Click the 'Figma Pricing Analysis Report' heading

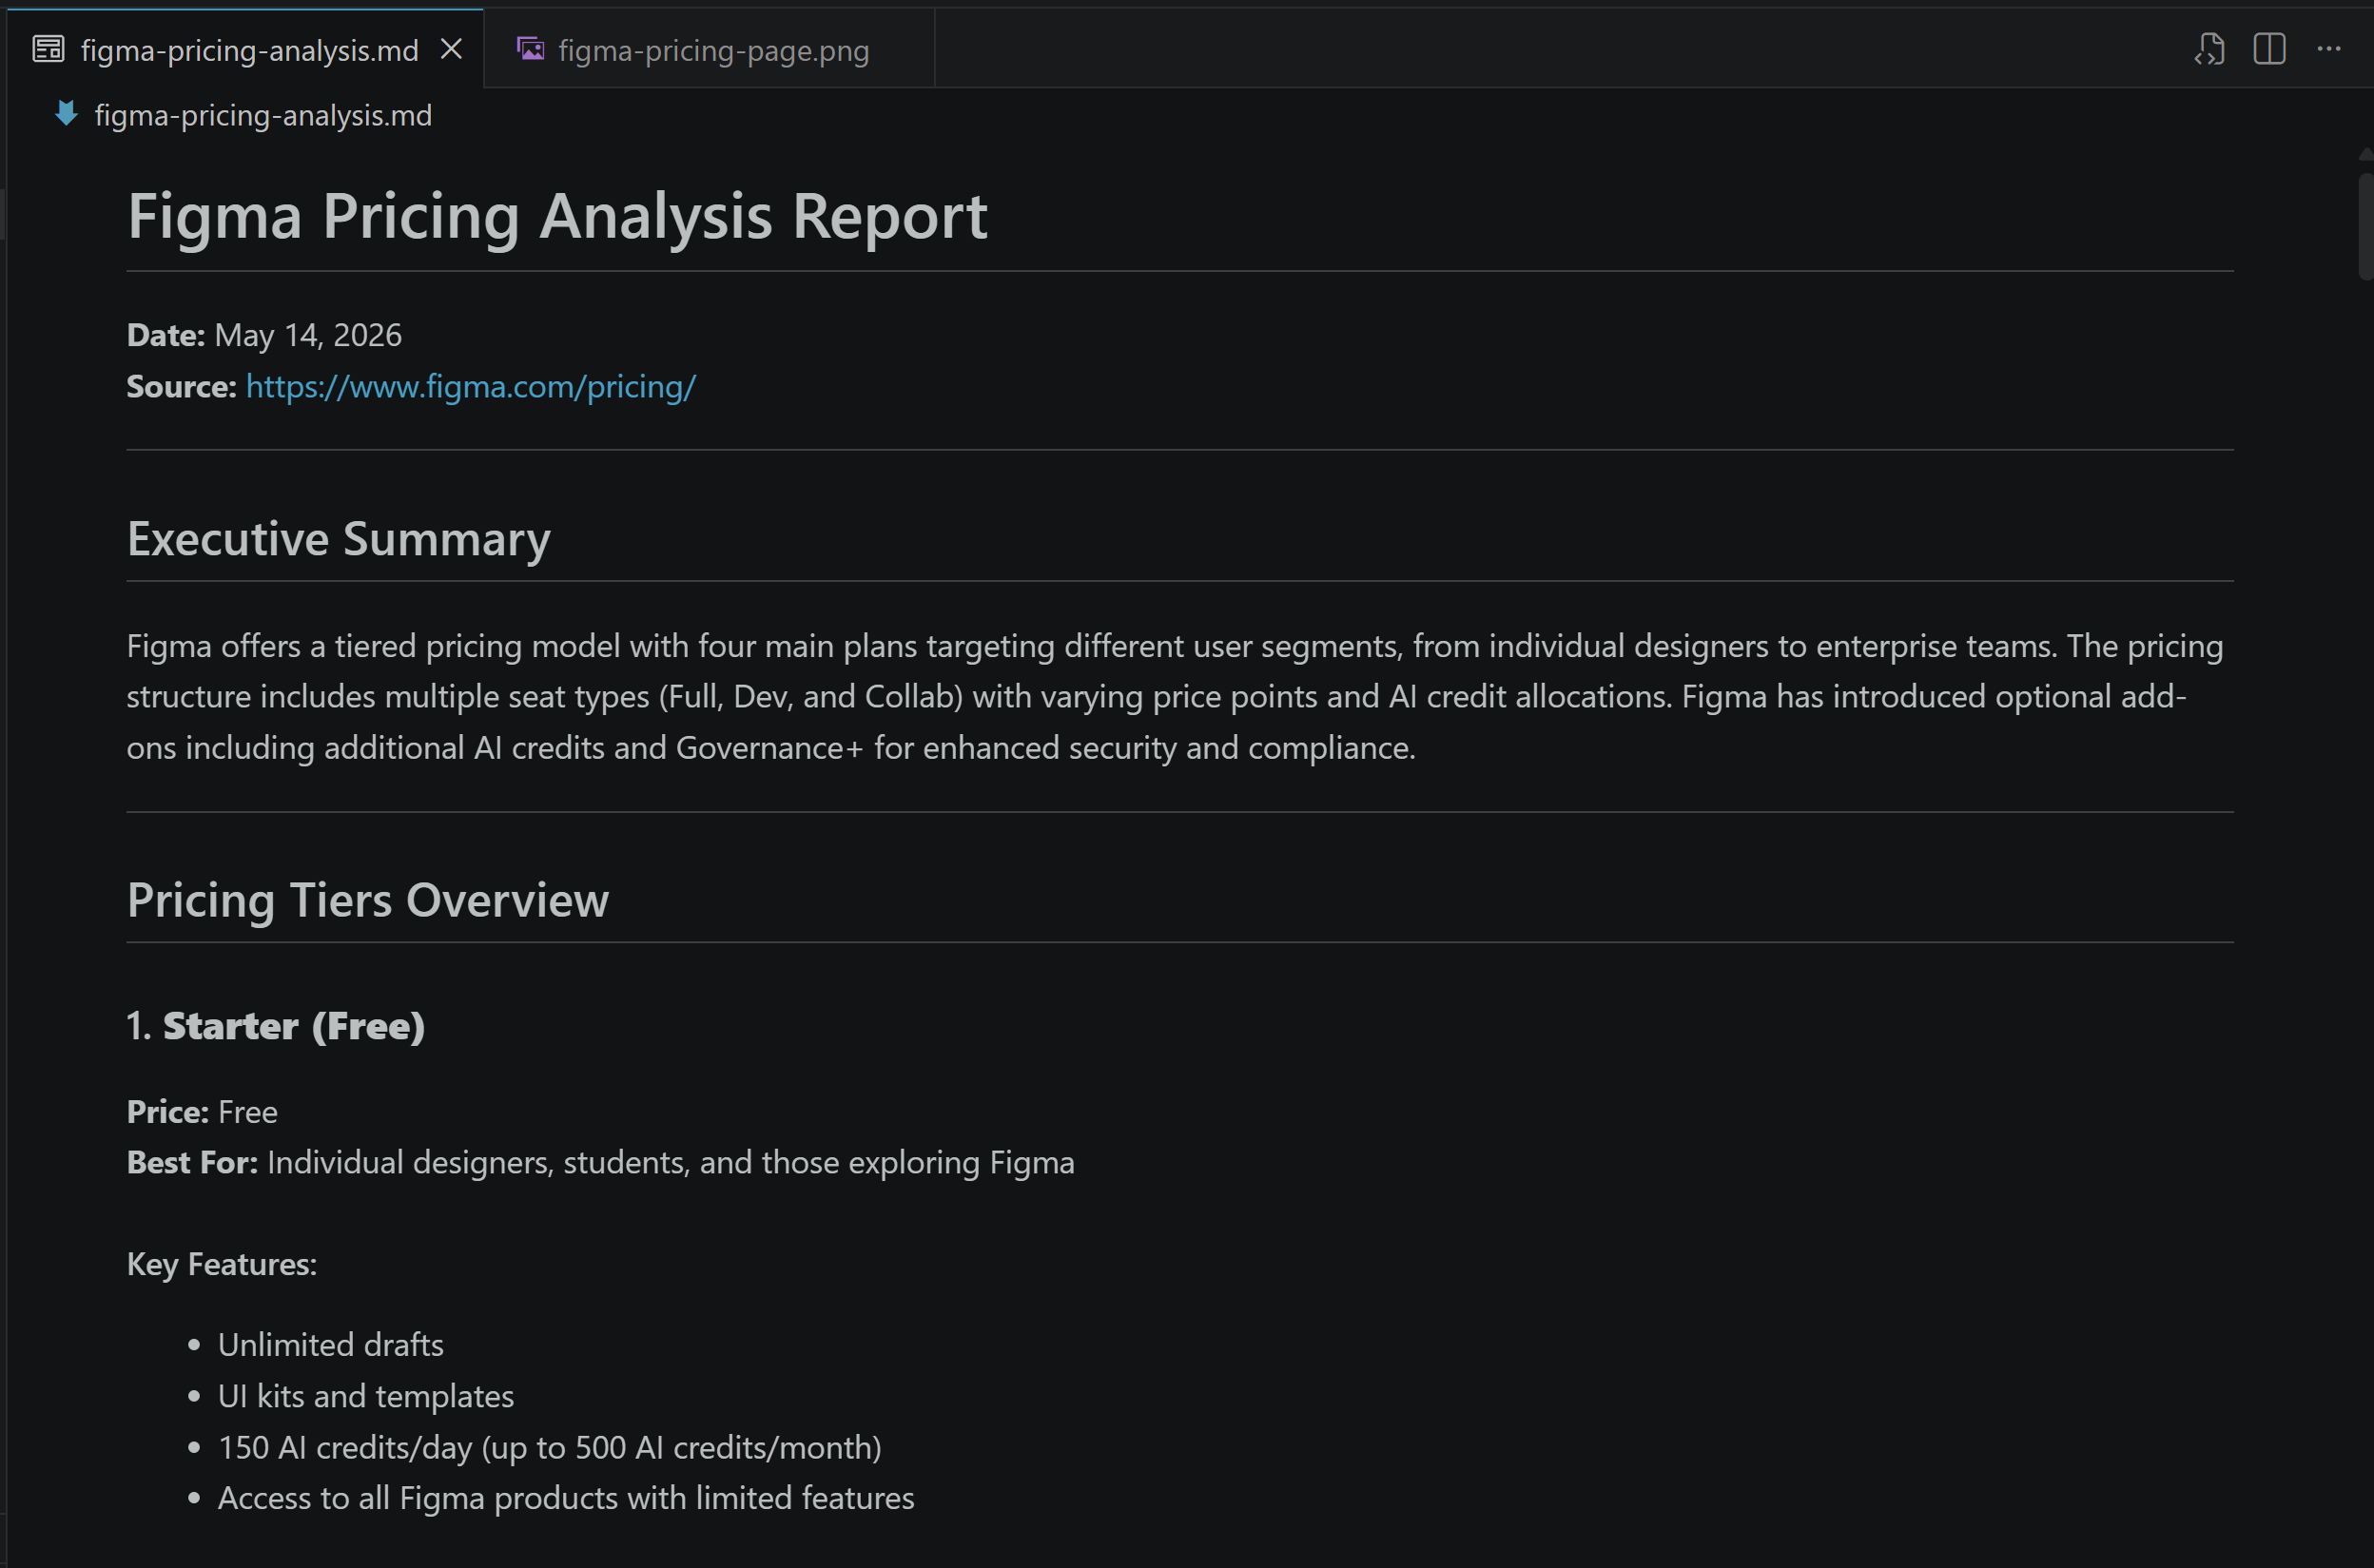coord(557,216)
